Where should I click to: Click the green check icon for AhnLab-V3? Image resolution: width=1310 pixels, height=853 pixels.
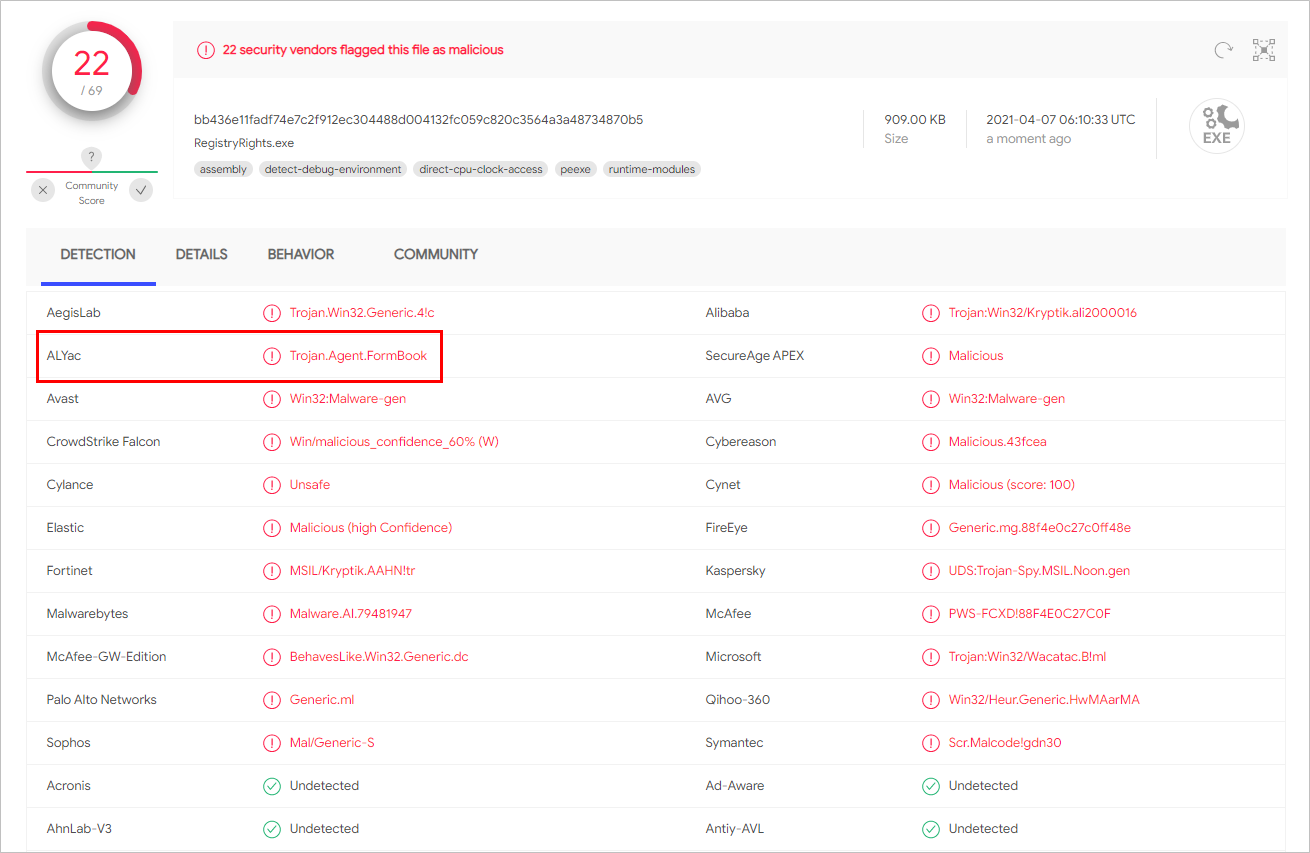point(272,829)
